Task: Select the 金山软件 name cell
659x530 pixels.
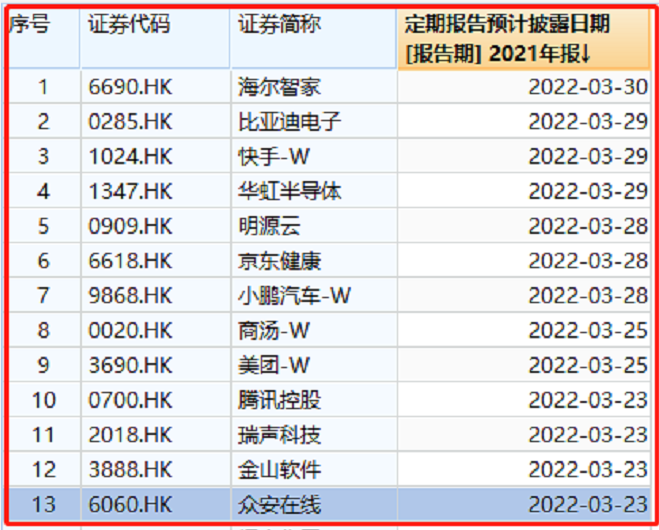Action: [x=314, y=470]
